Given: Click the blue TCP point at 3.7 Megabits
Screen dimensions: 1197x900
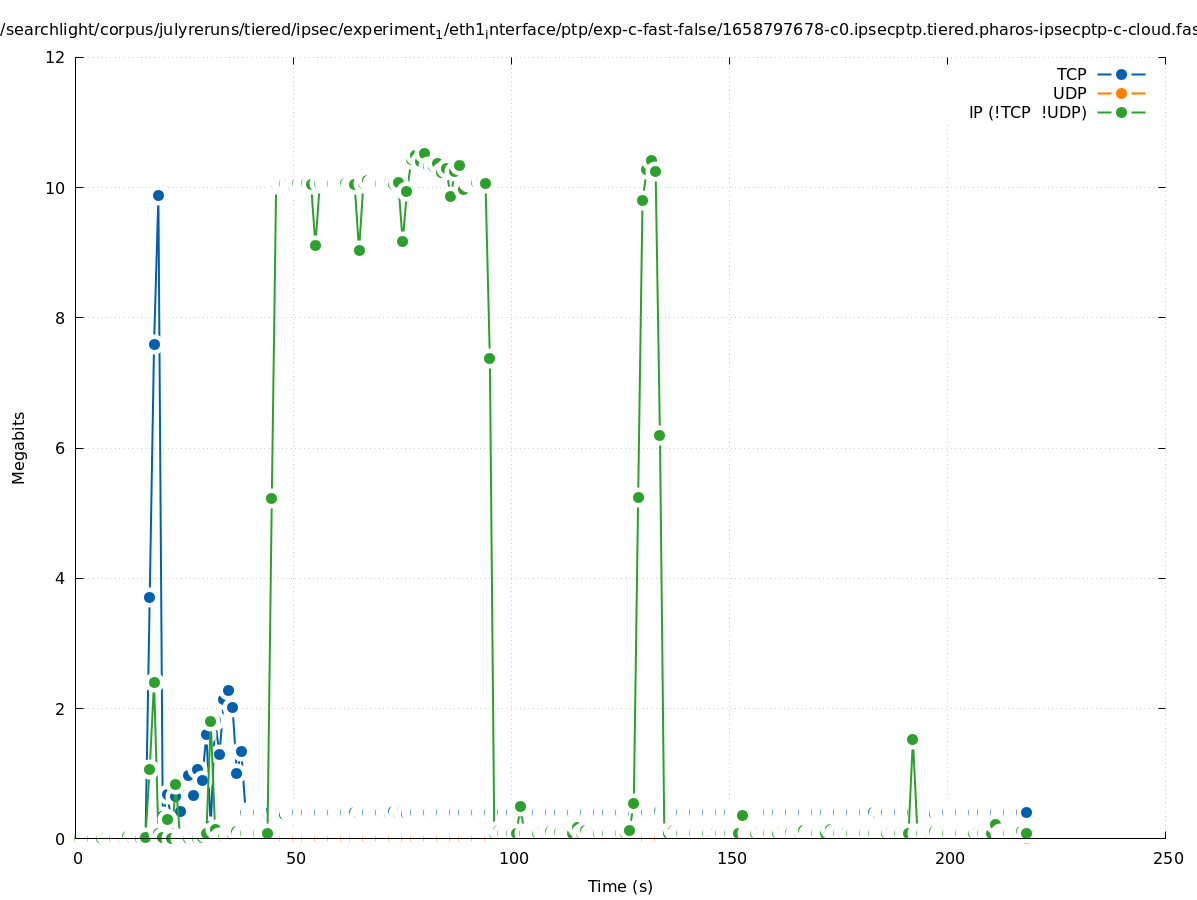Looking at the screenshot, I should (x=149, y=597).
